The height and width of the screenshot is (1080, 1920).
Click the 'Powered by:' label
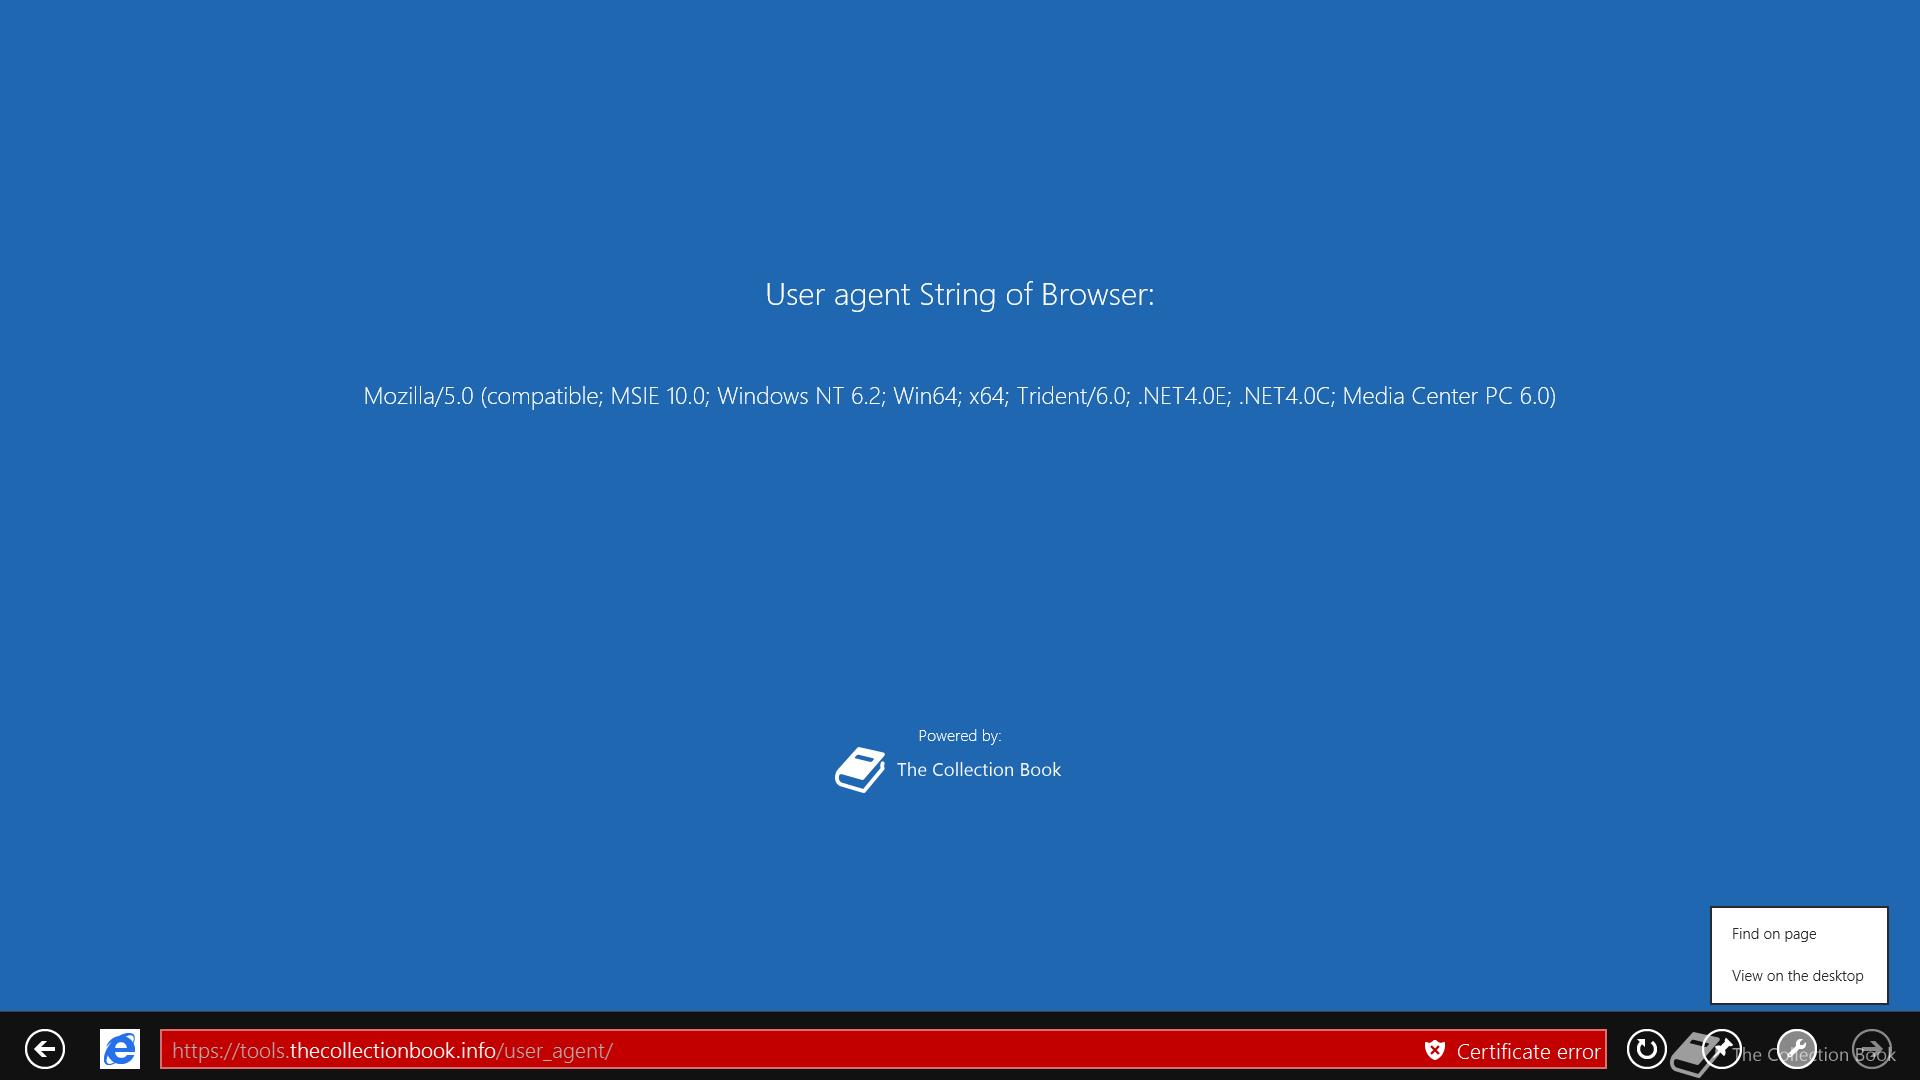[959, 736]
